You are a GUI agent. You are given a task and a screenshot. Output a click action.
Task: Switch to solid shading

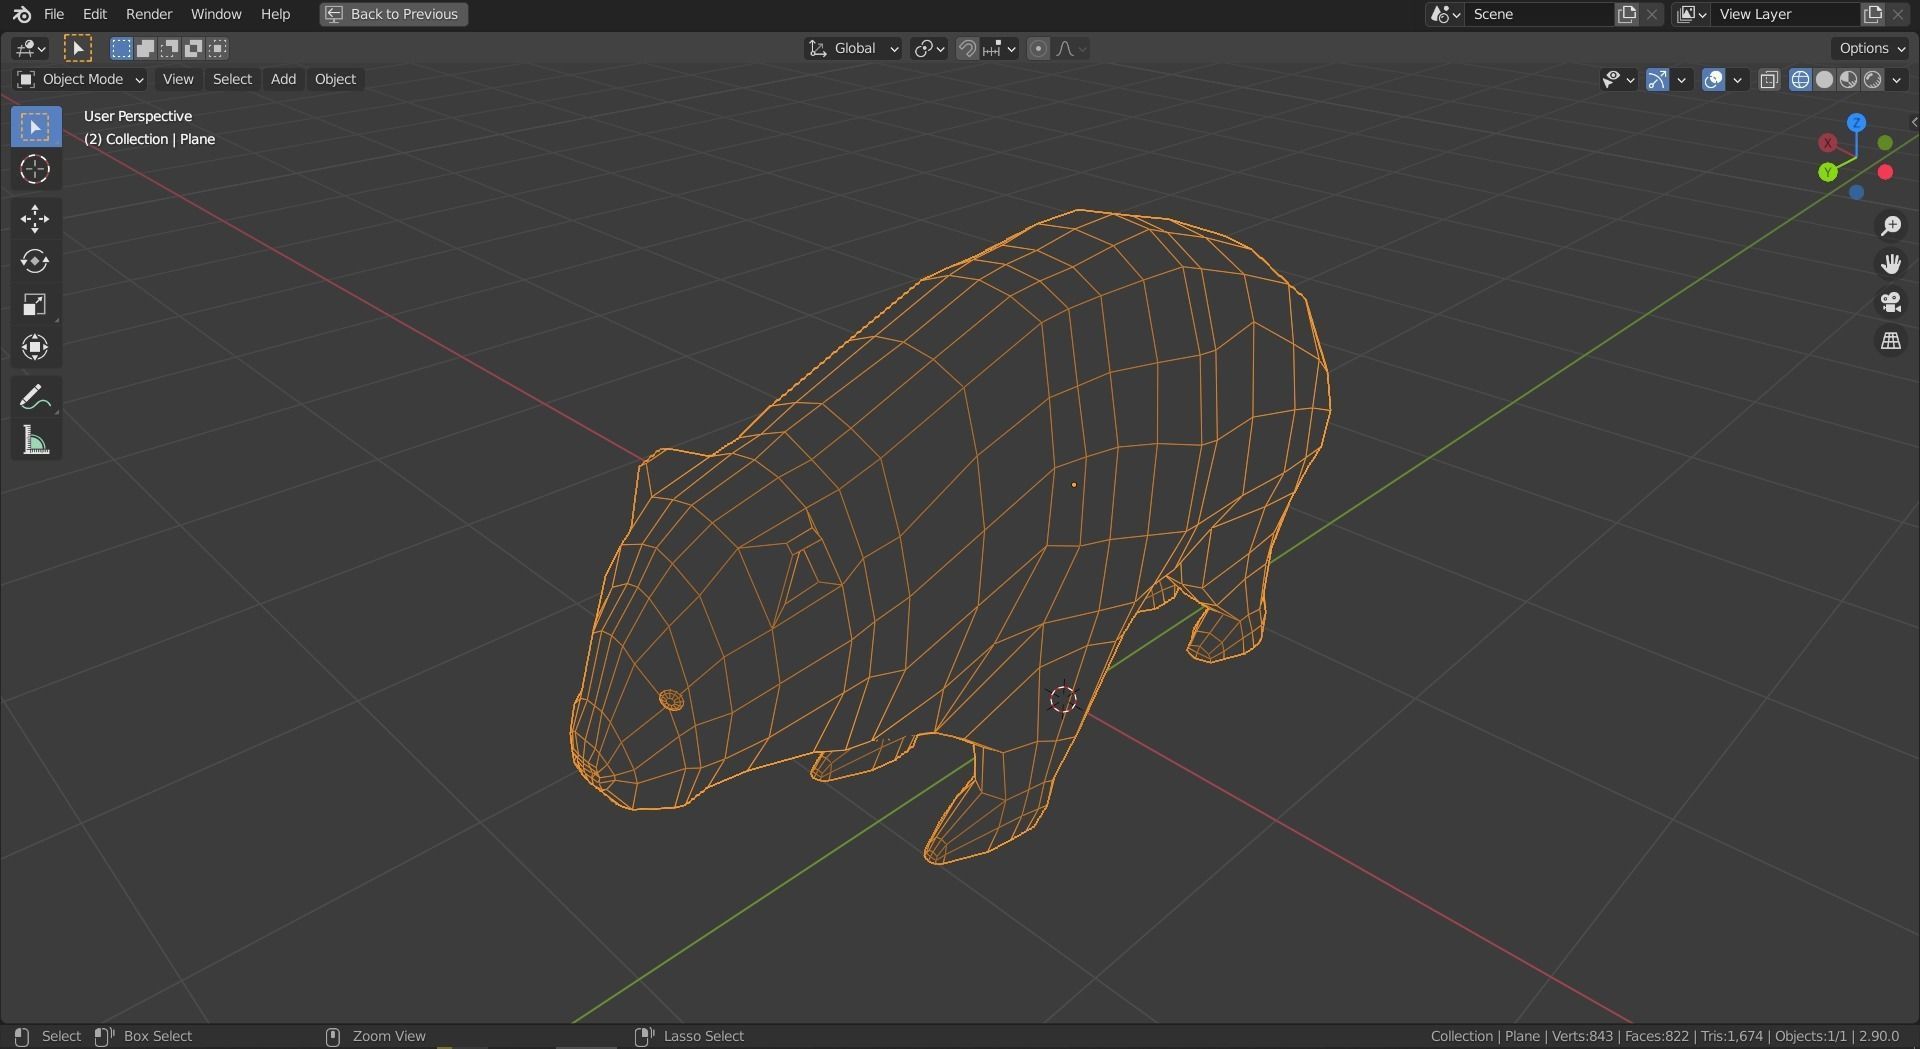[x=1824, y=80]
